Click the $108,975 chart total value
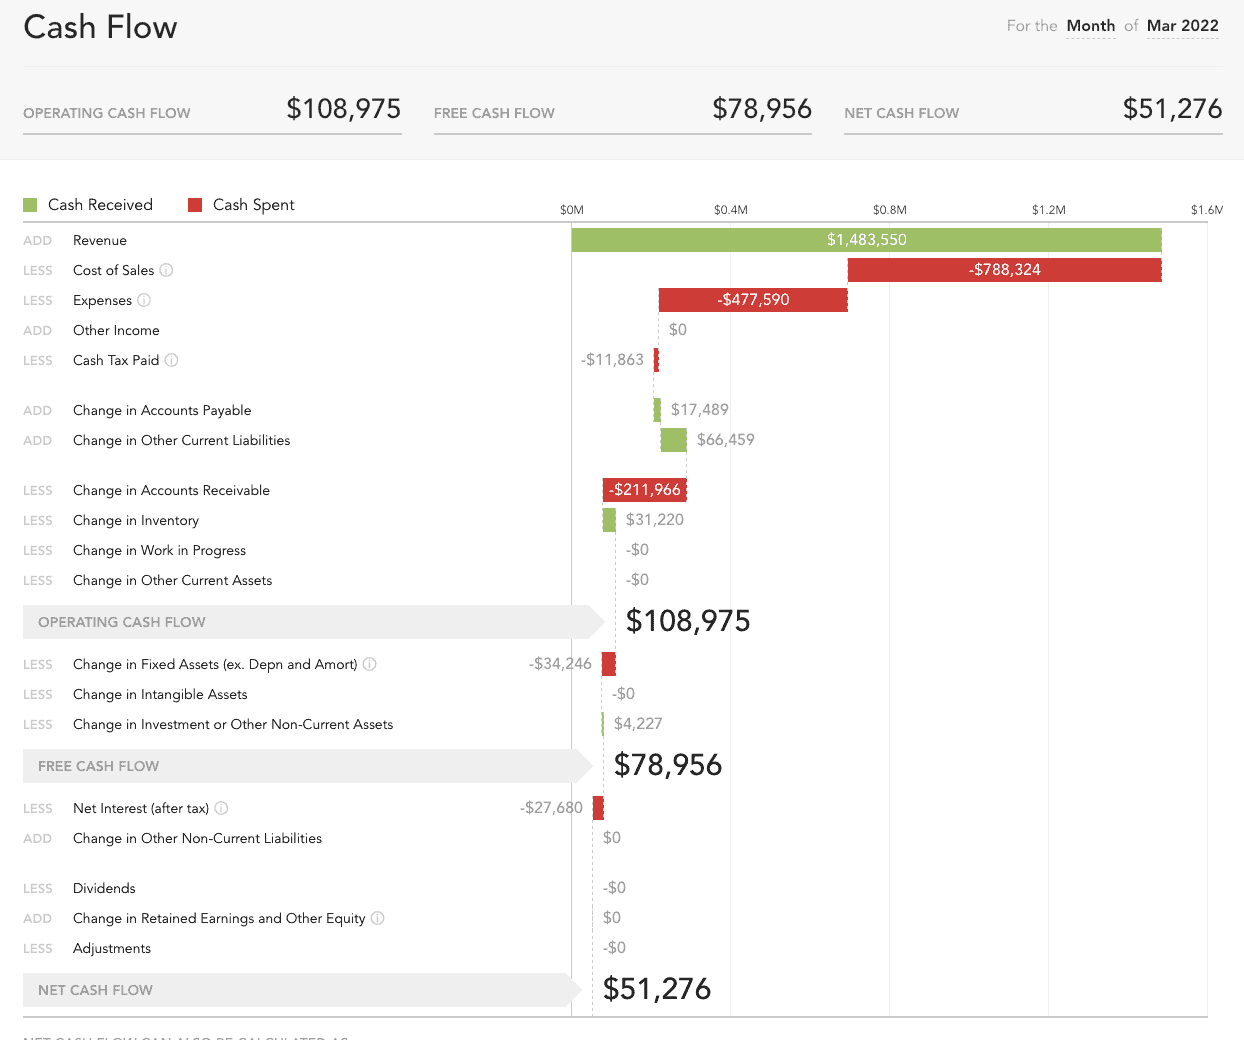1244x1040 pixels. [x=688, y=621]
